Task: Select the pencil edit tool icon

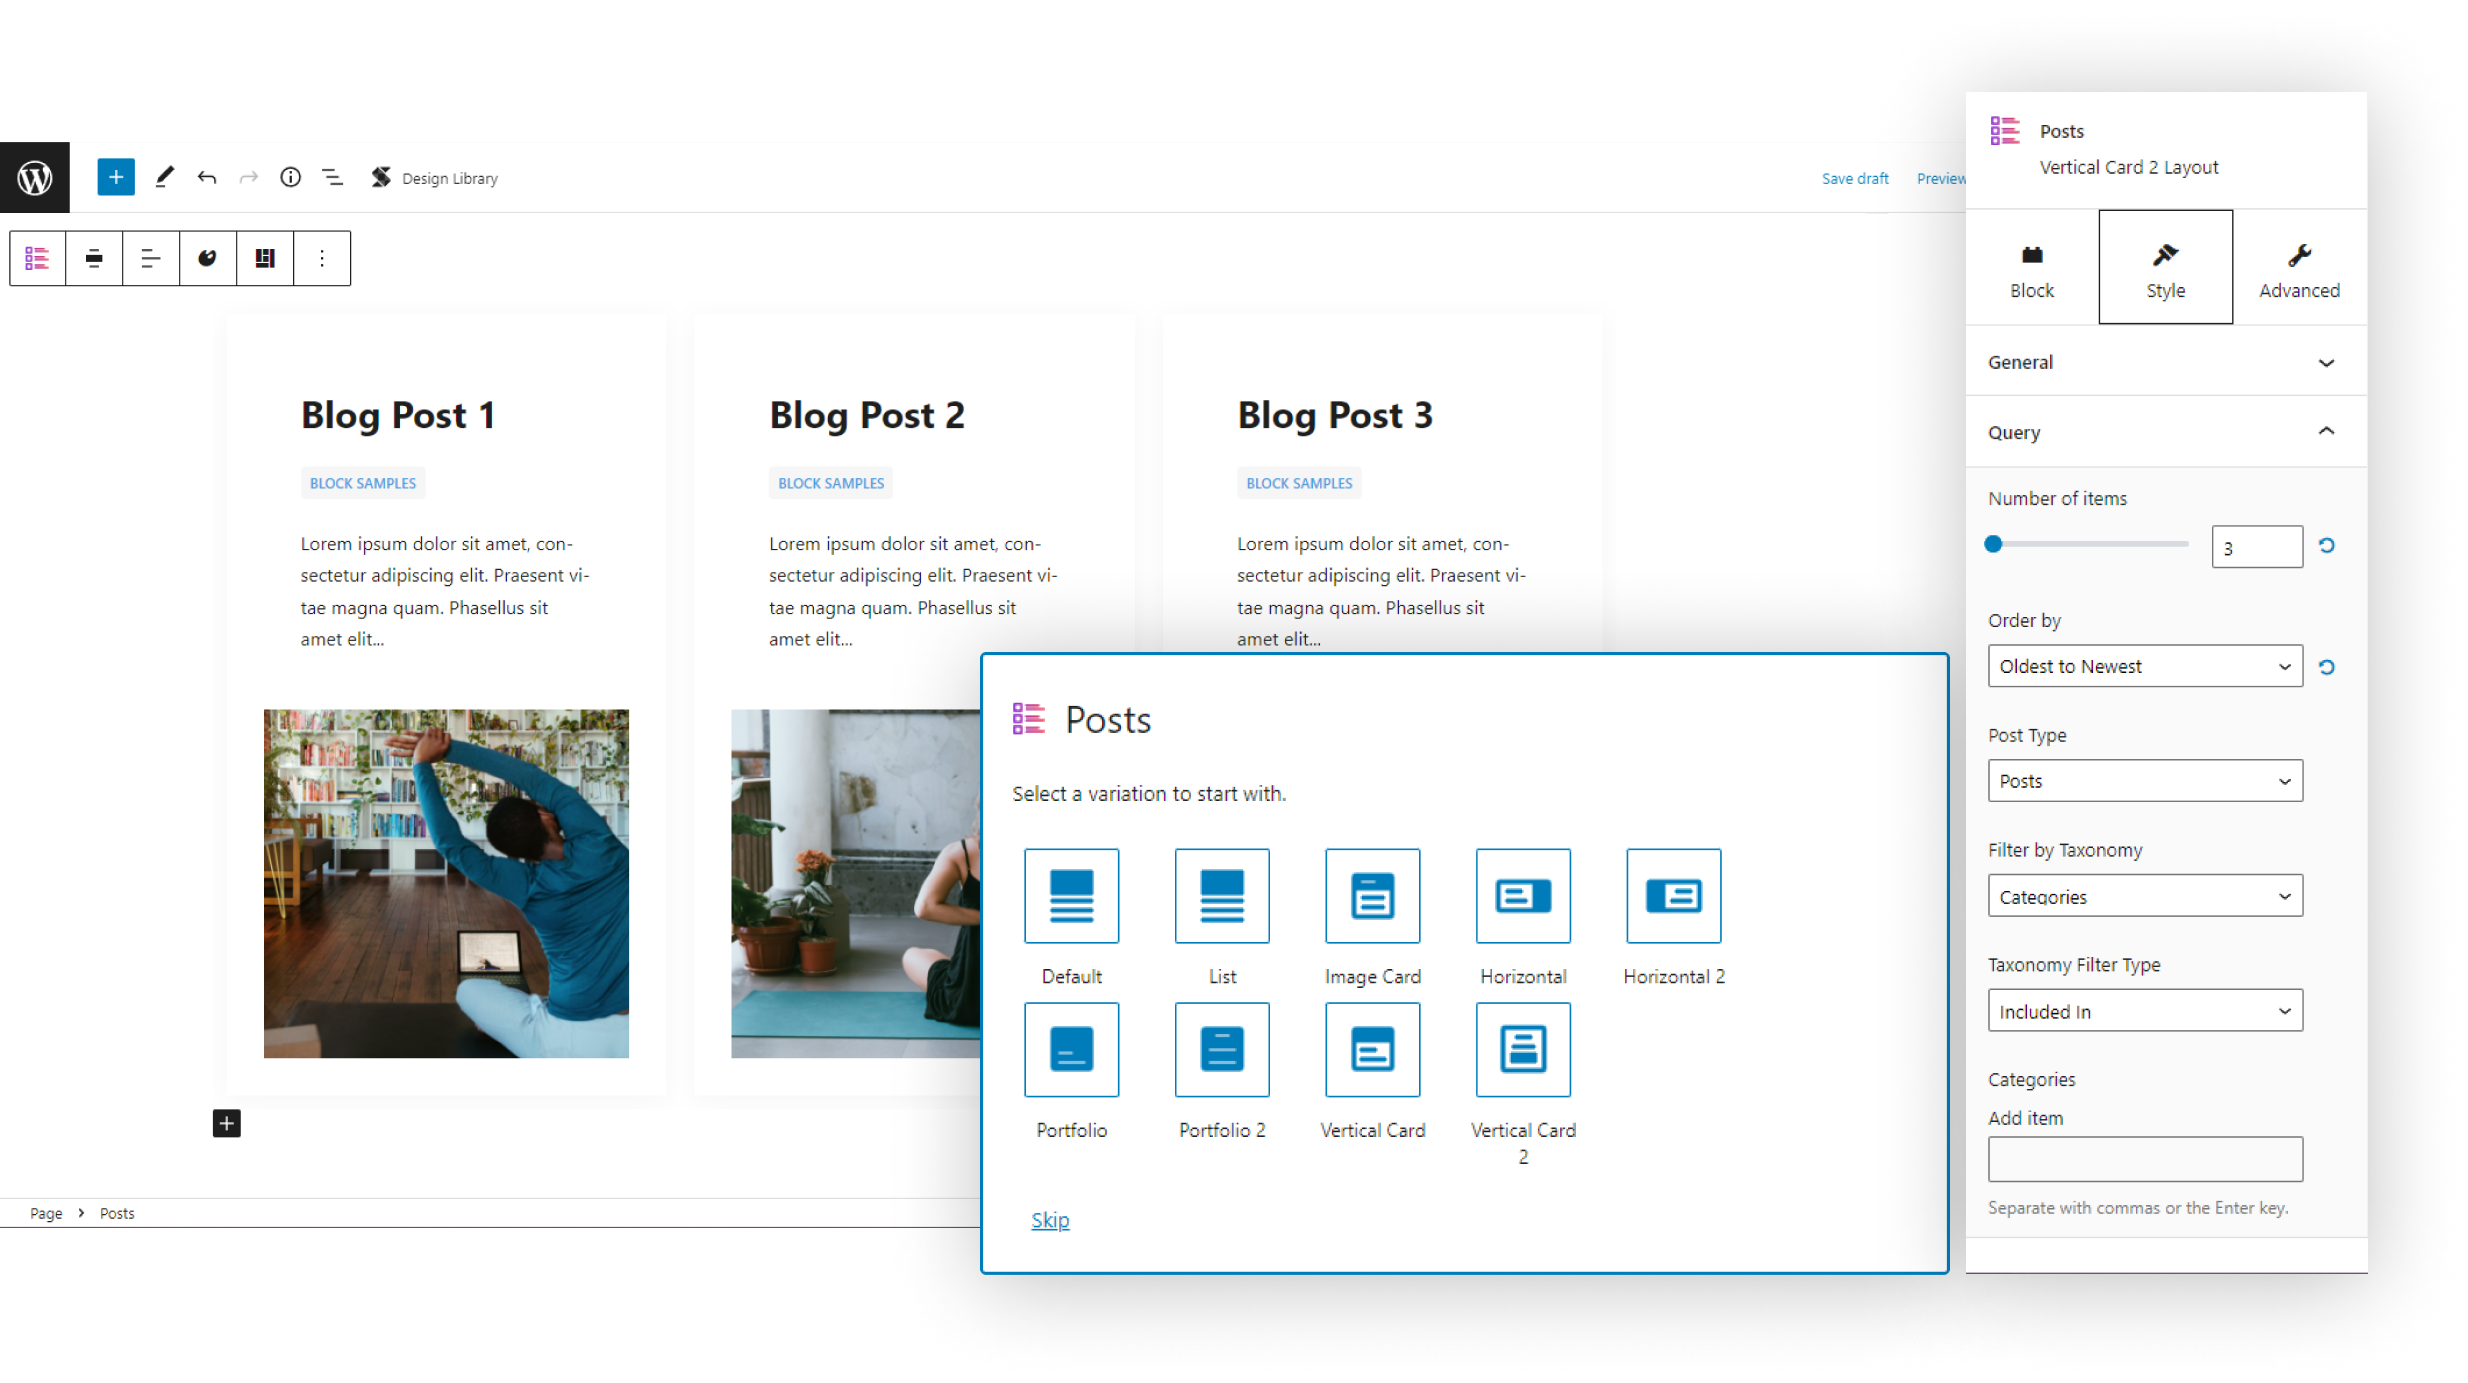Action: pyautogui.click(x=165, y=178)
